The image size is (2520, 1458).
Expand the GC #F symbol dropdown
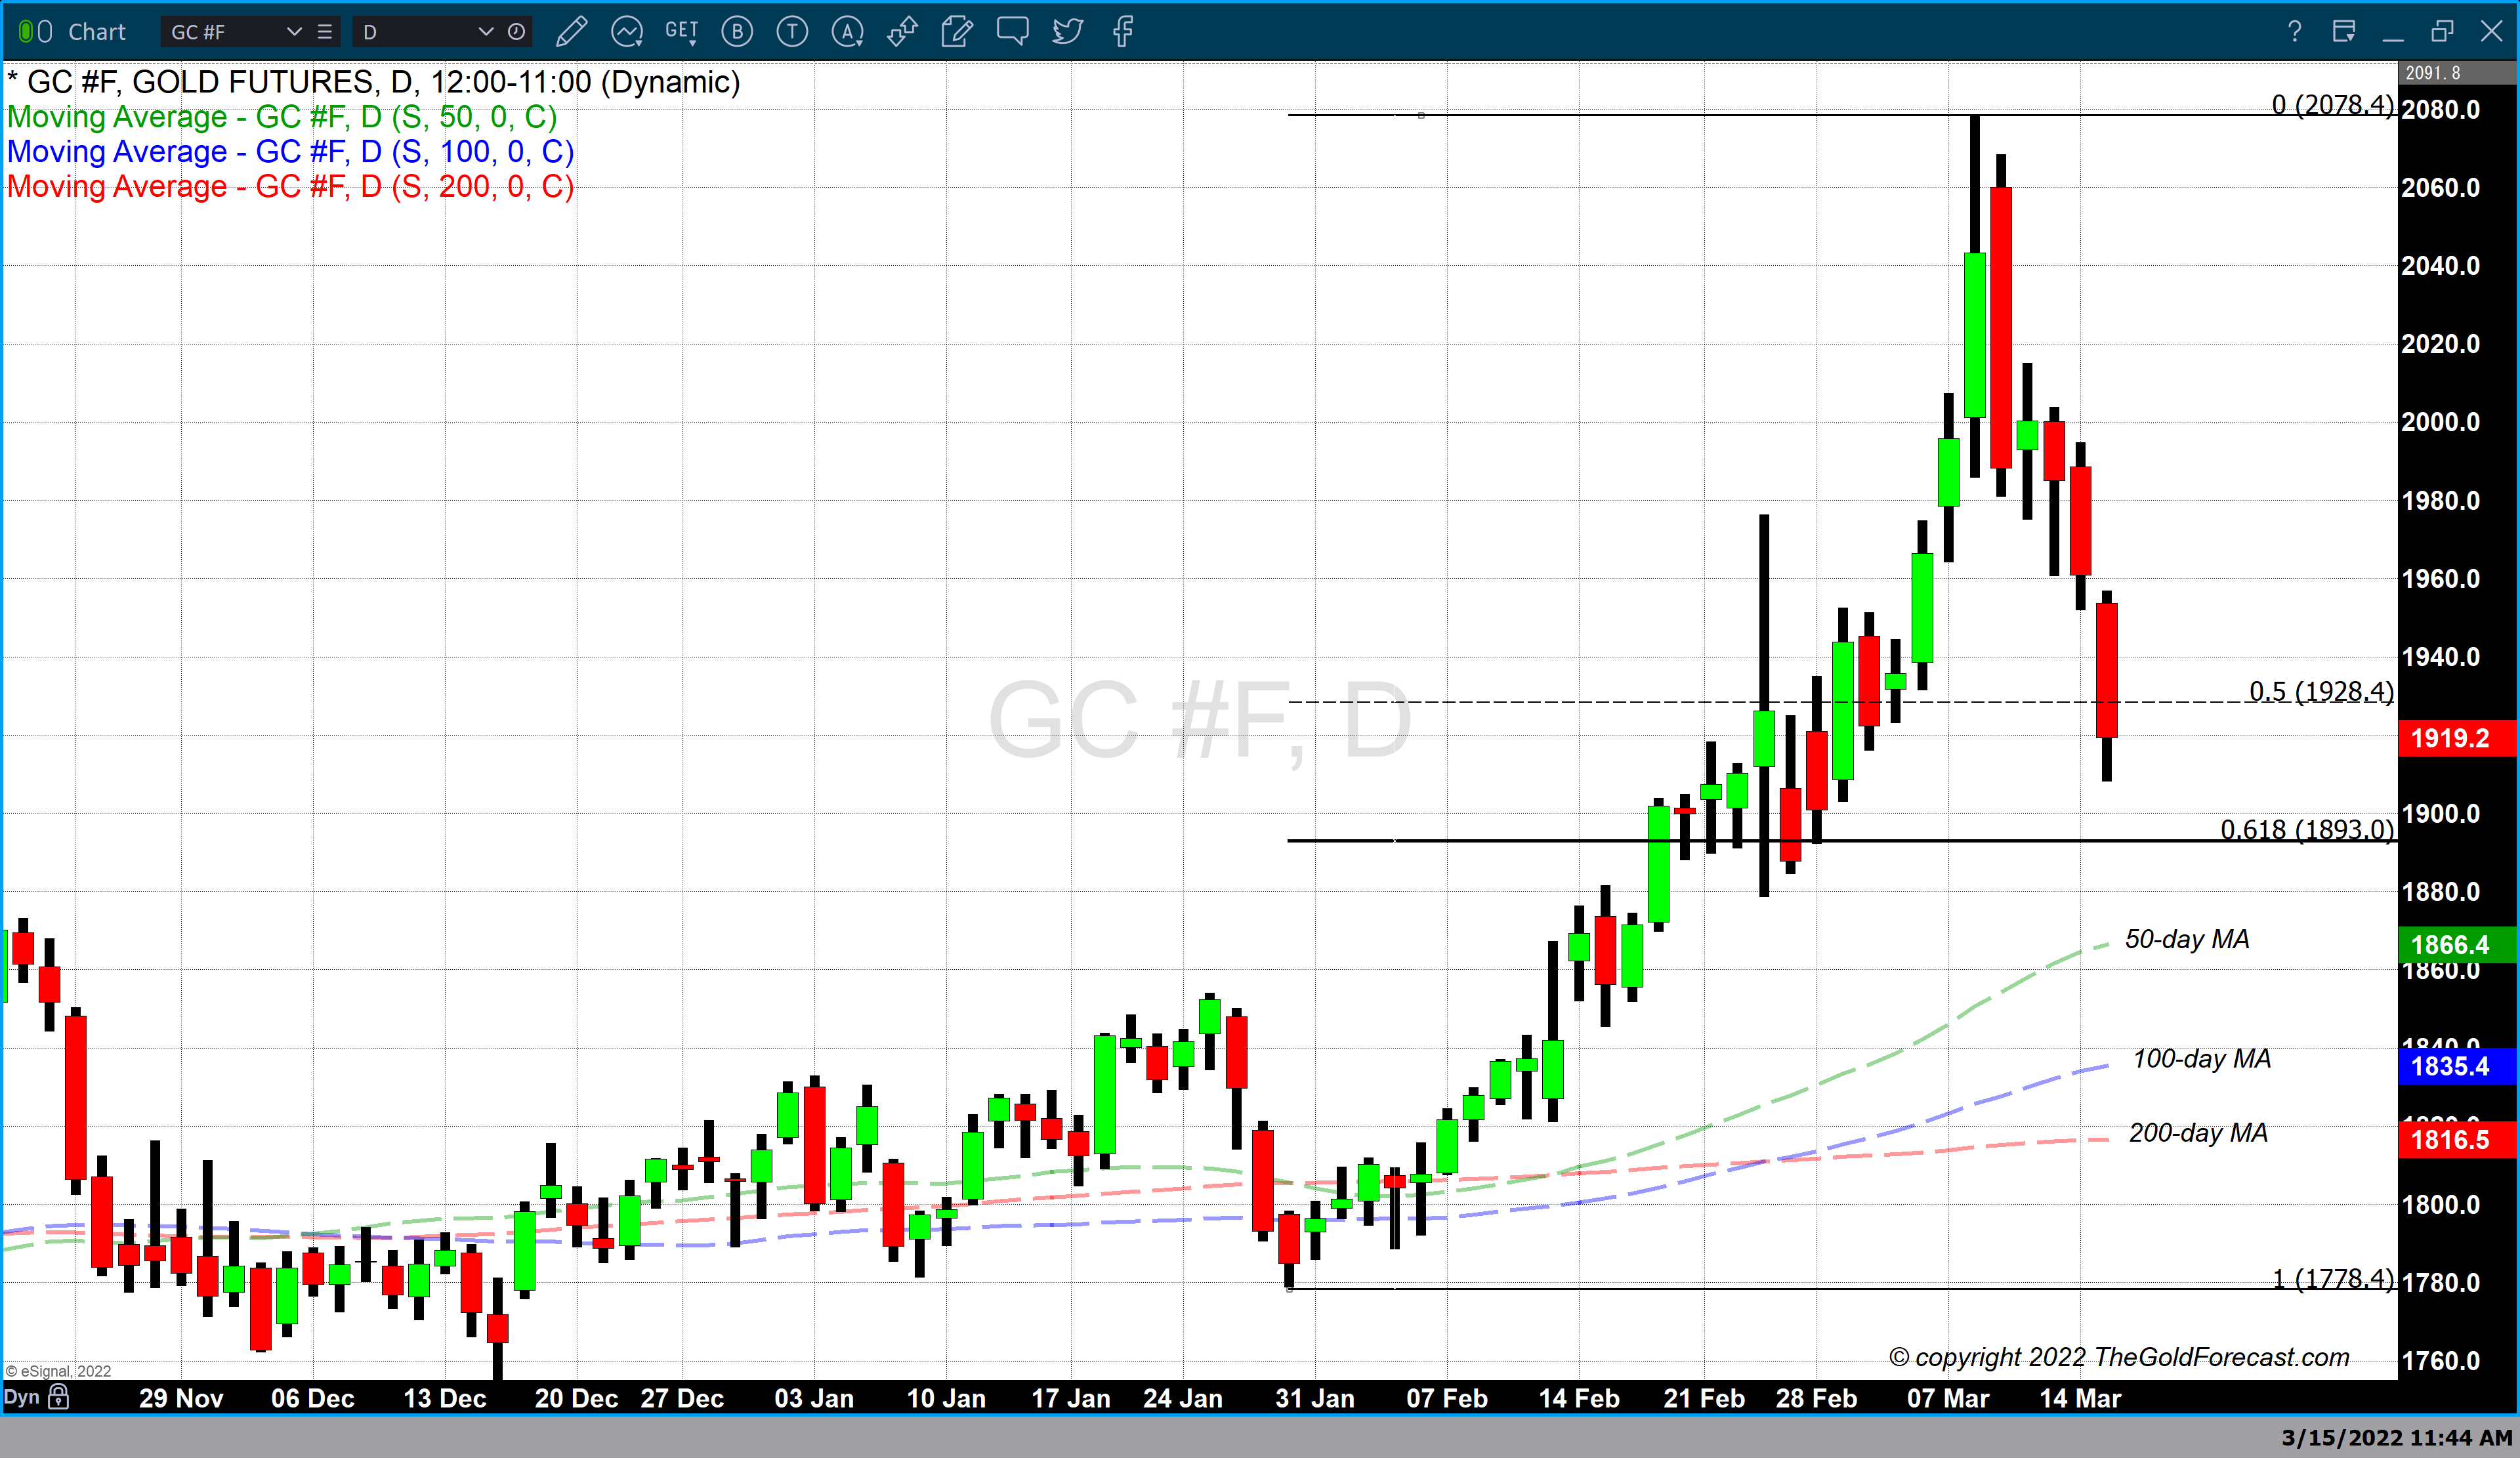coord(294,32)
